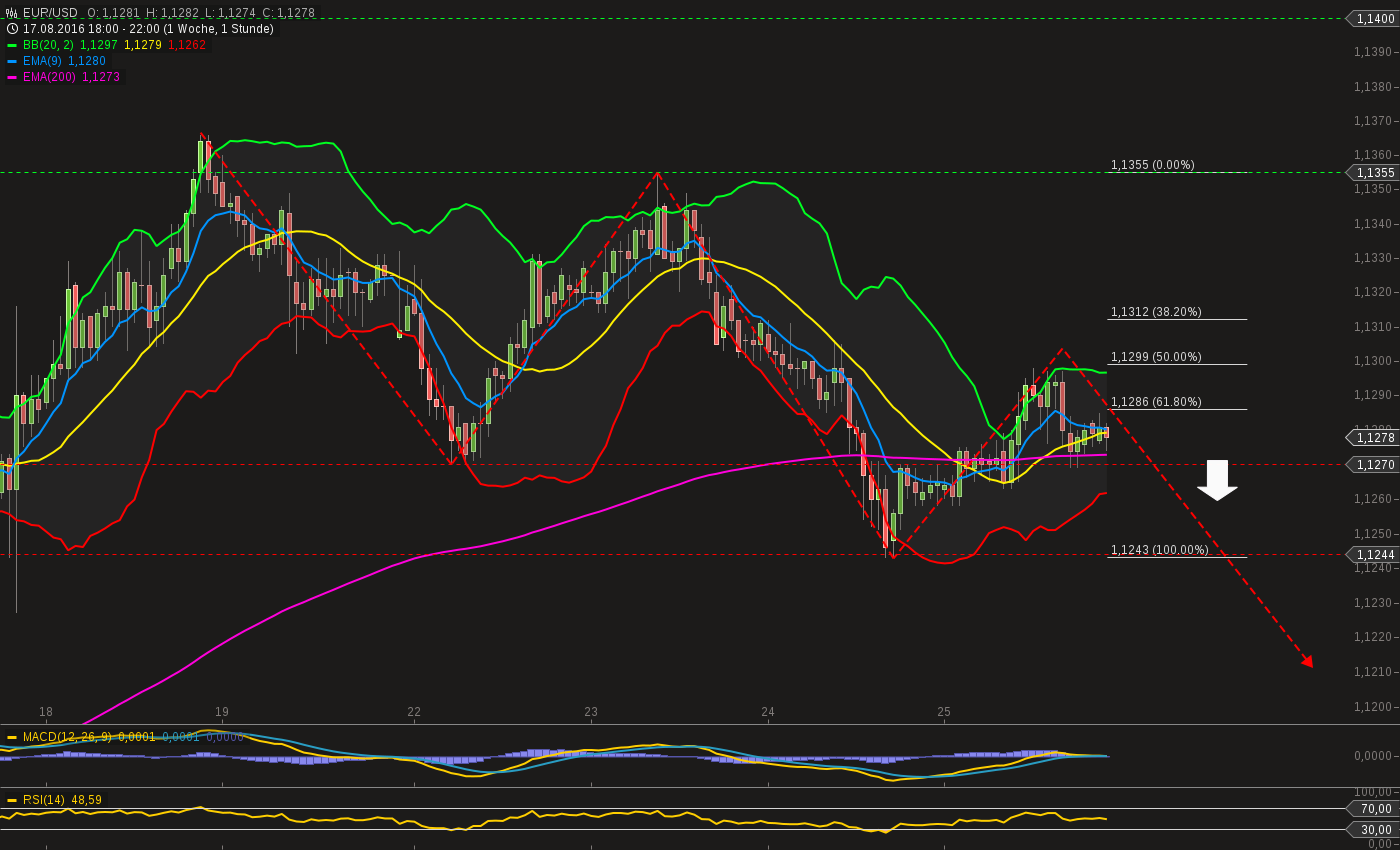Click the teal MACD signal value 0,0001
1400x850 pixels.
pyautogui.click(x=181, y=737)
